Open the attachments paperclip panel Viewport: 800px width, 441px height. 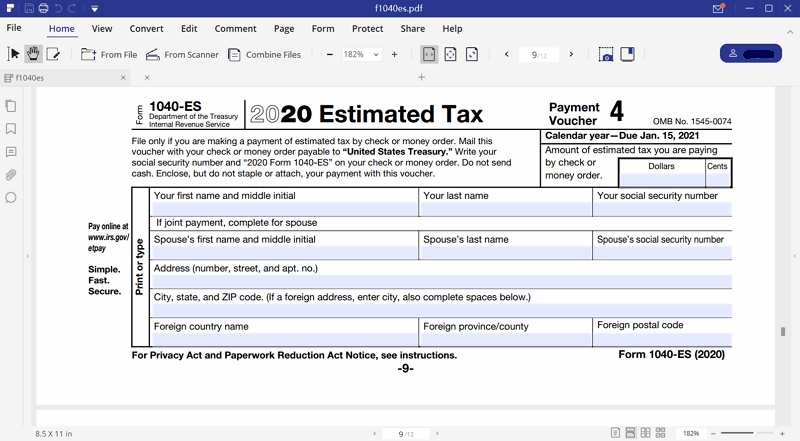pyautogui.click(x=11, y=175)
